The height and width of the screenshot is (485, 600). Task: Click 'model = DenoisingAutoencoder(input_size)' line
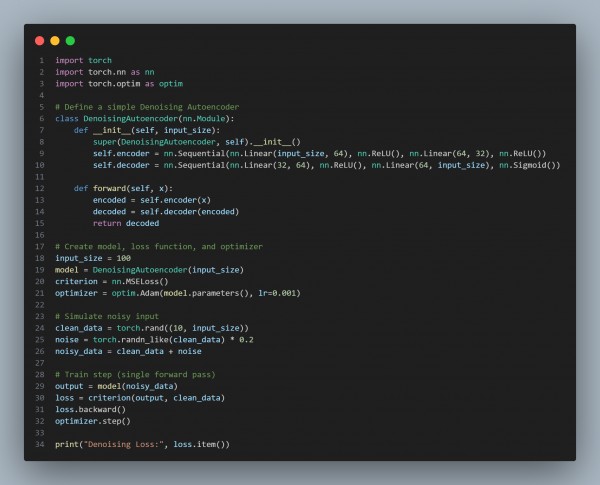tap(149, 270)
